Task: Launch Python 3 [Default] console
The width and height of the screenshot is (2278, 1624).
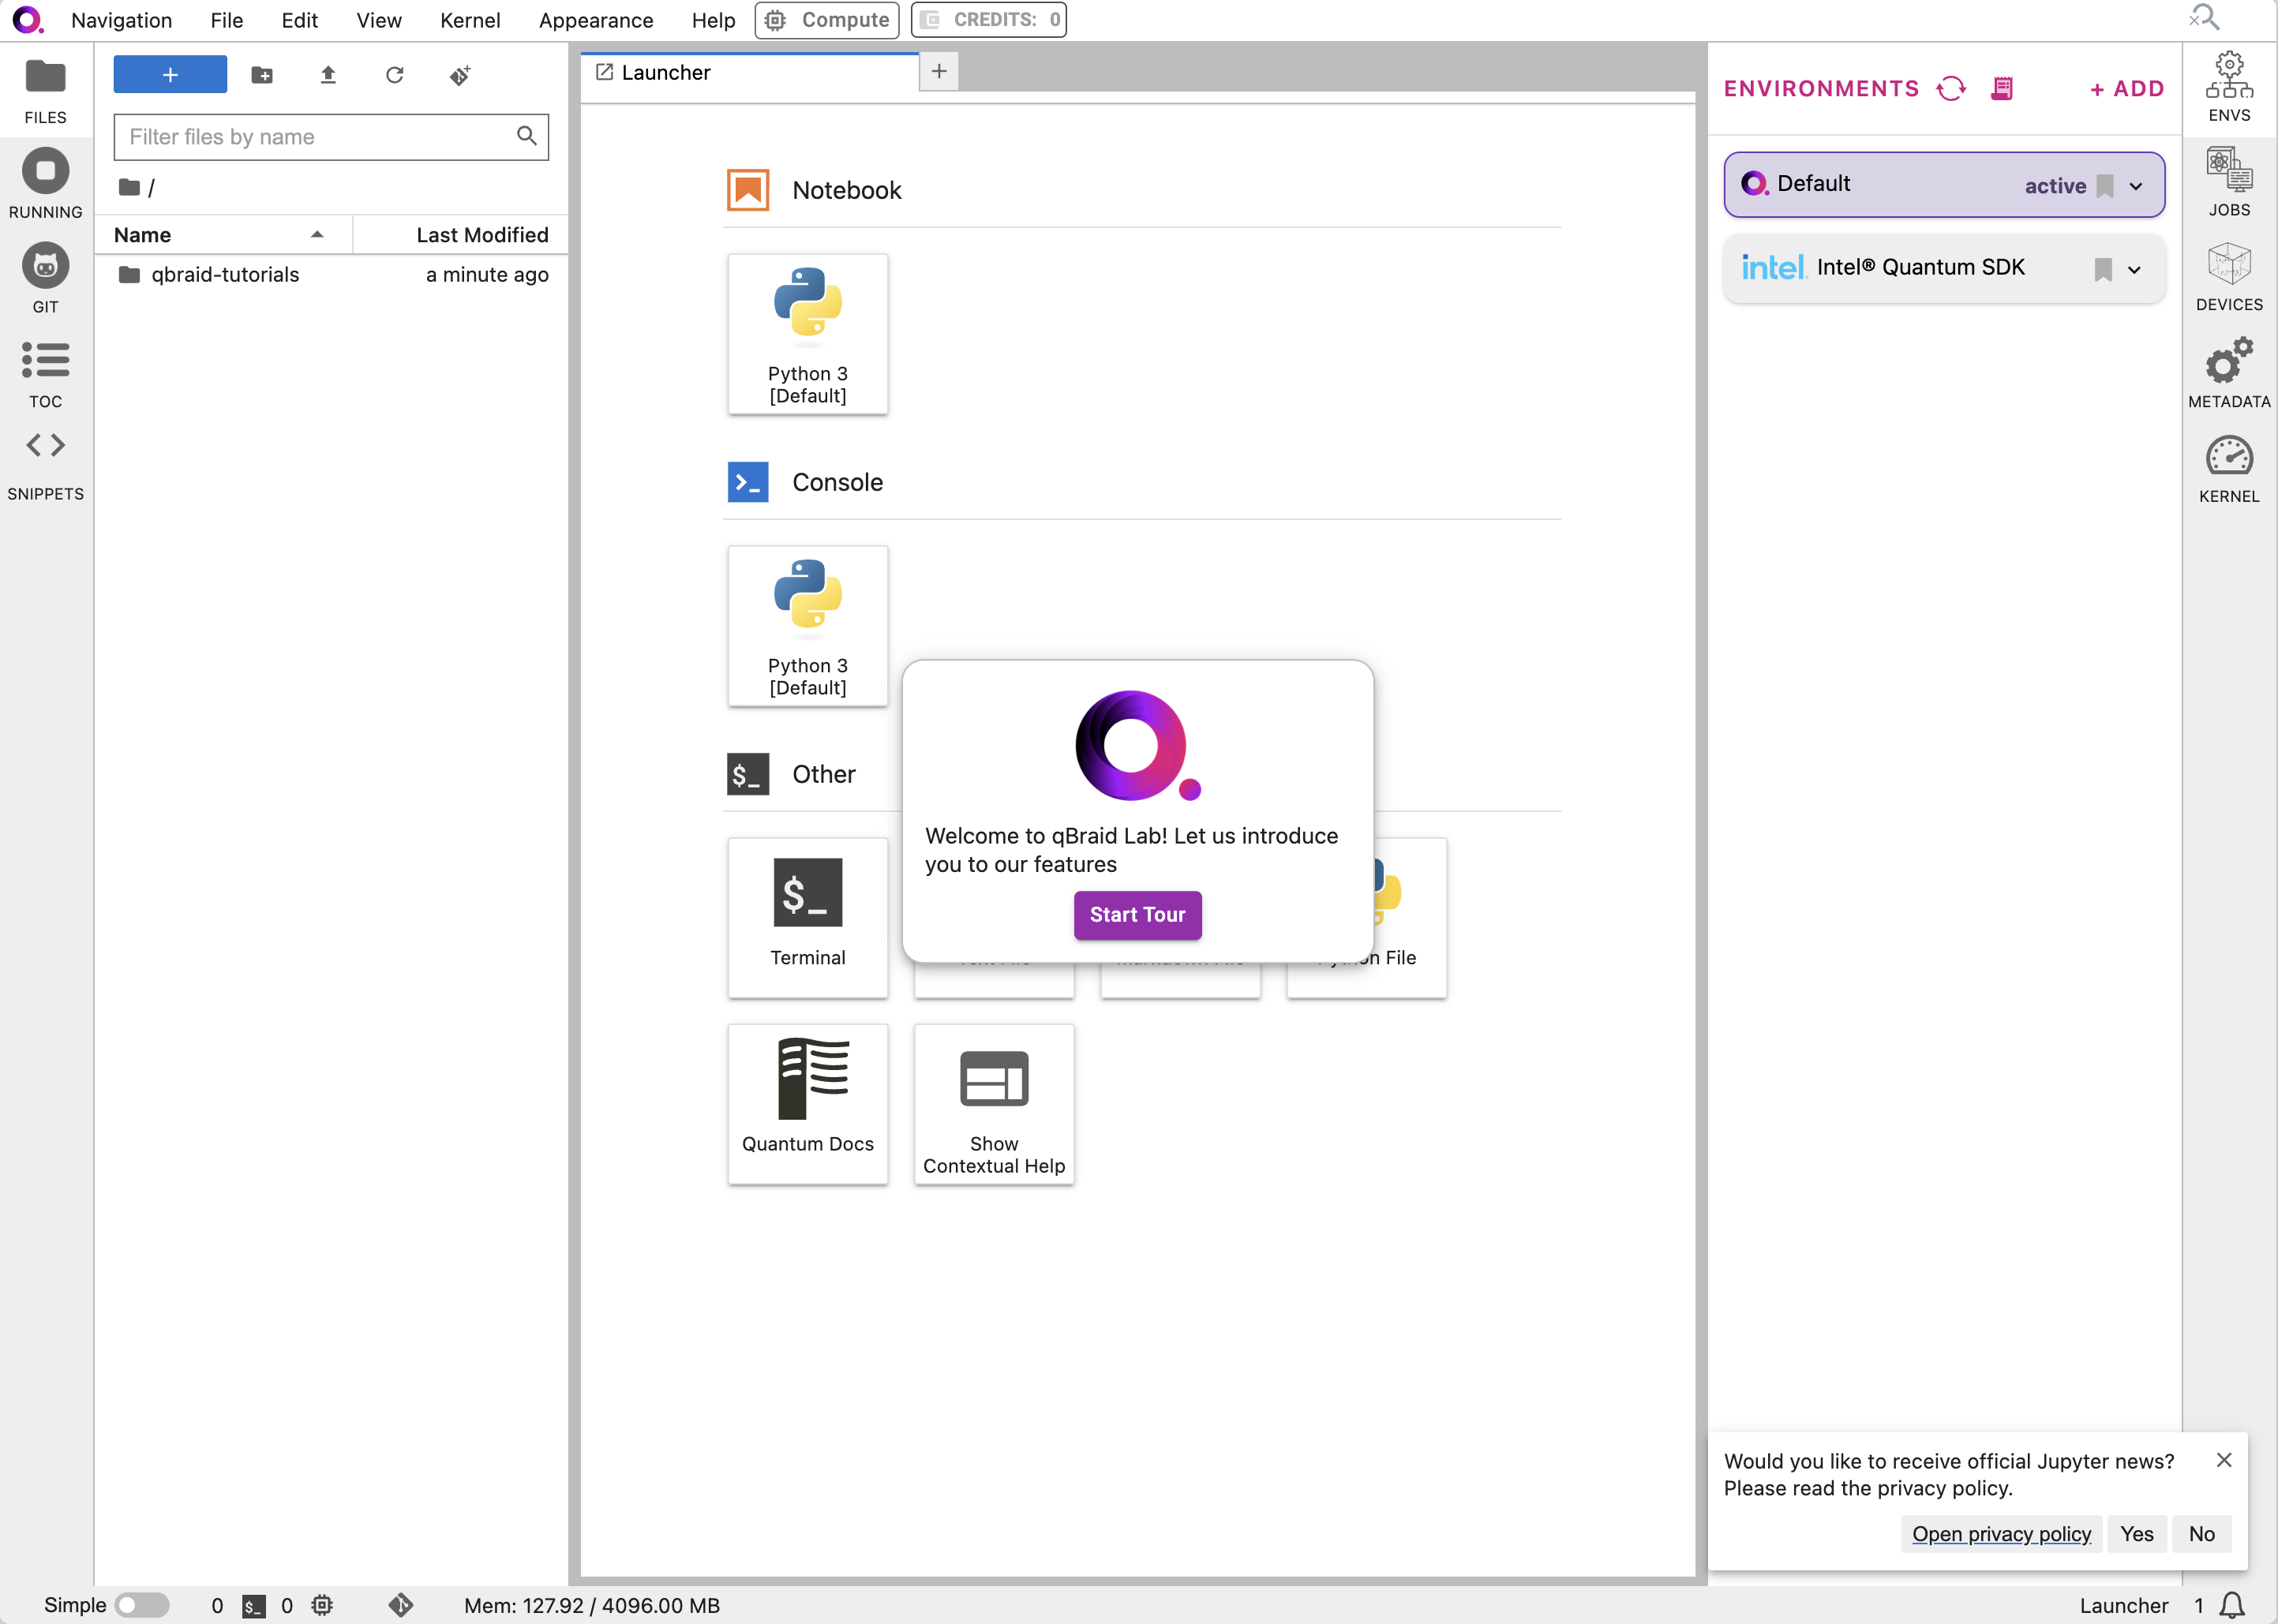Action: pyautogui.click(x=808, y=626)
